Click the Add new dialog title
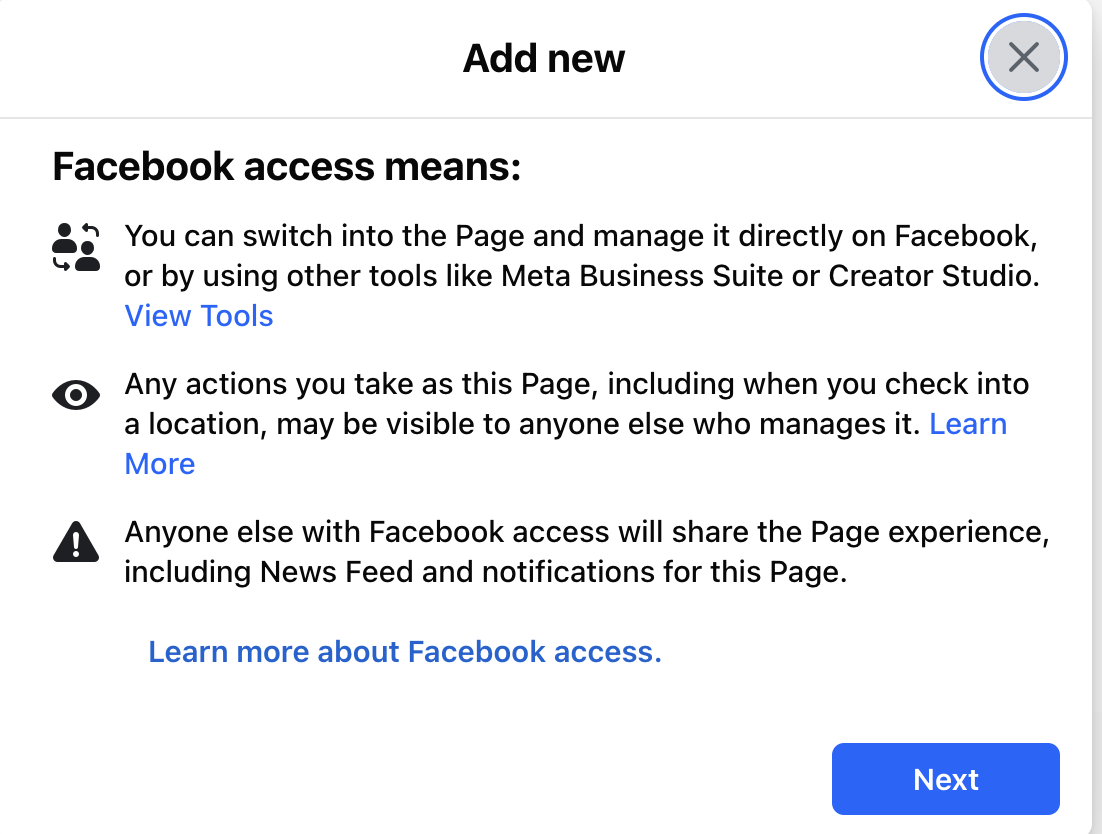This screenshot has height=834, width=1102. tap(544, 58)
